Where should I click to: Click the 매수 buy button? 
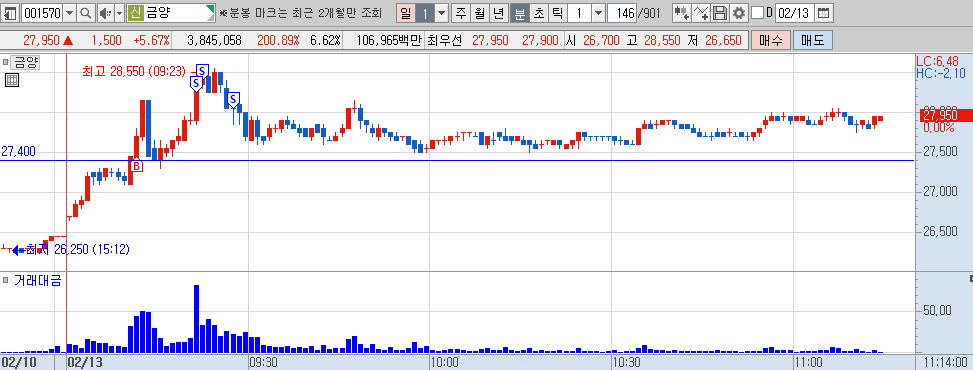[x=771, y=40]
